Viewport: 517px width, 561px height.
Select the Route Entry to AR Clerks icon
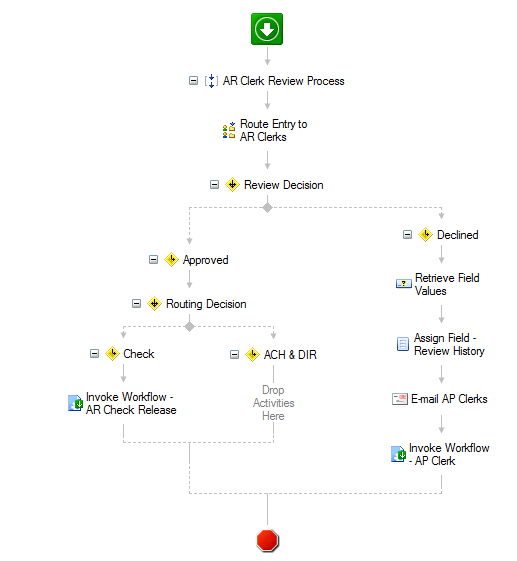click(229, 131)
